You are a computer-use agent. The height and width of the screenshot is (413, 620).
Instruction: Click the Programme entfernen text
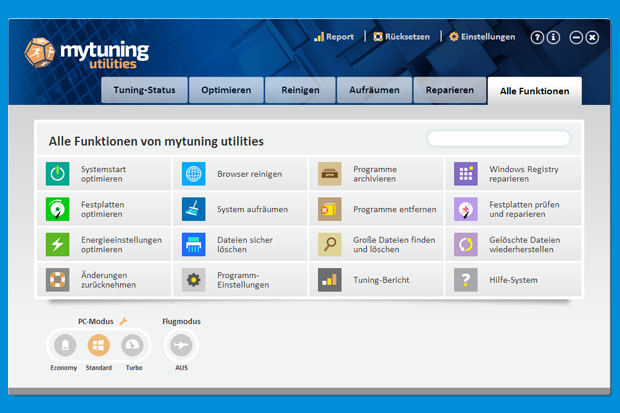pos(395,209)
